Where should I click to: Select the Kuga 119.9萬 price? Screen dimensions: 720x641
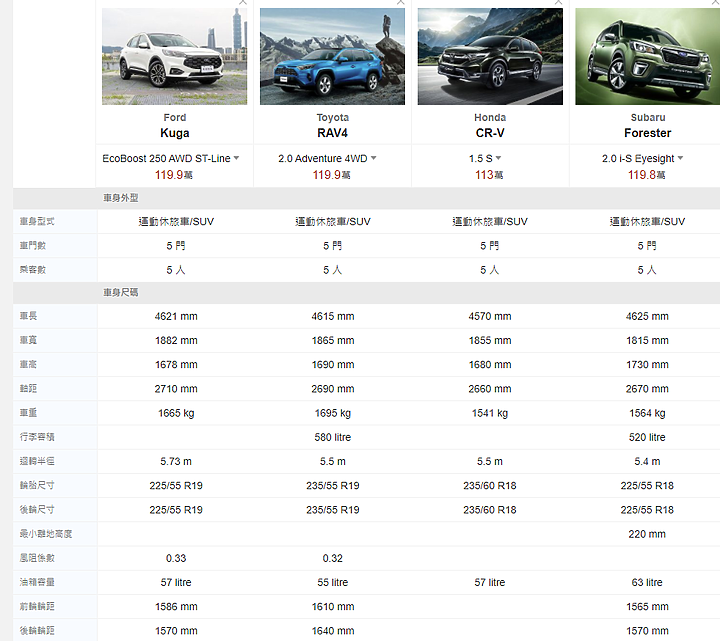pos(174,175)
